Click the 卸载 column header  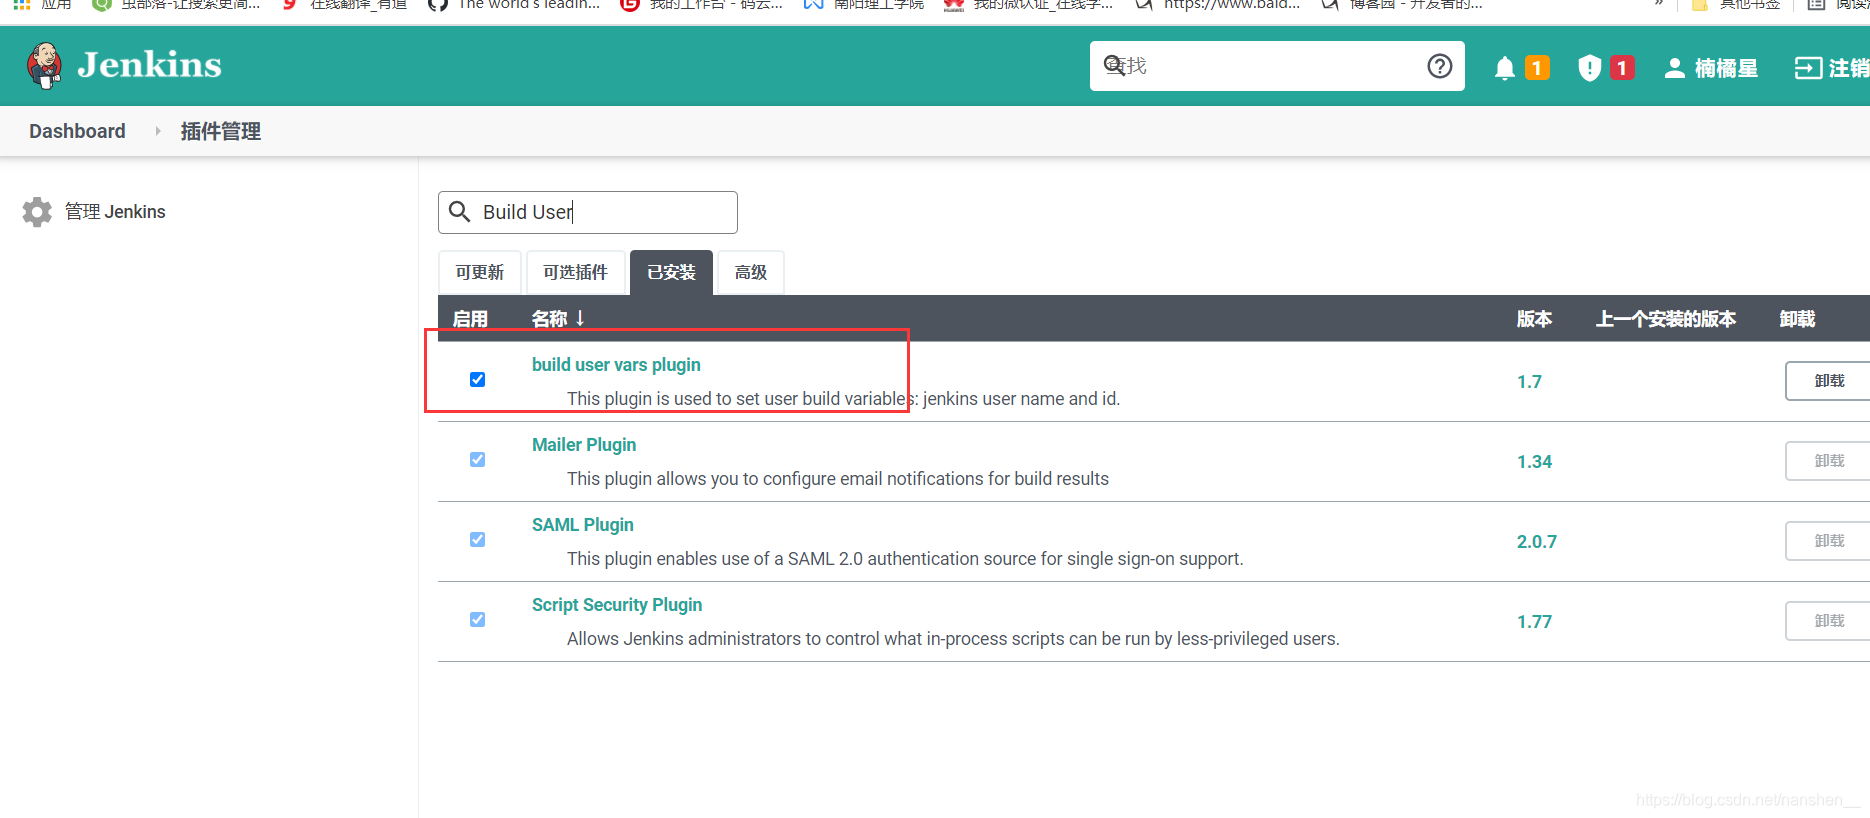coord(1797,319)
